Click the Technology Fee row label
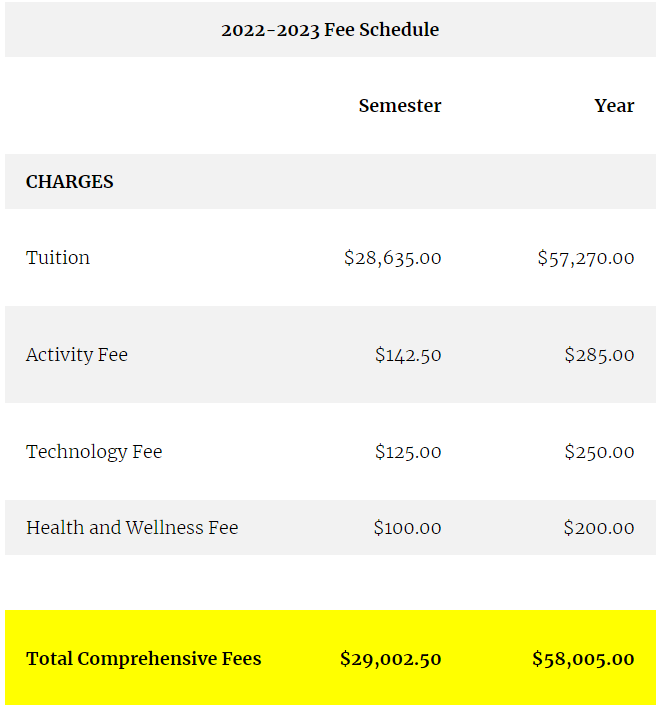668x706 pixels. [x=94, y=452]
